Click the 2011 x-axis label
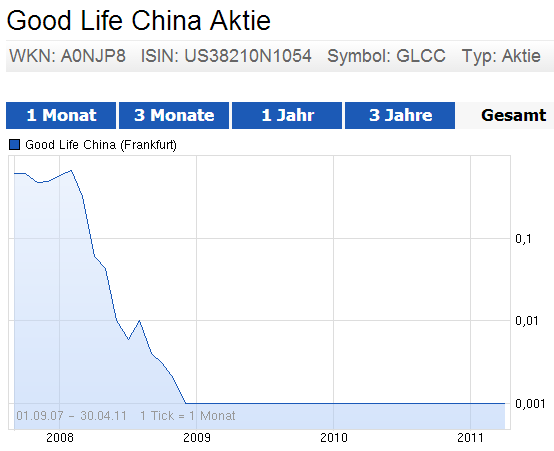The width and height of the screenshot is (554, 451). click(471, 438)
